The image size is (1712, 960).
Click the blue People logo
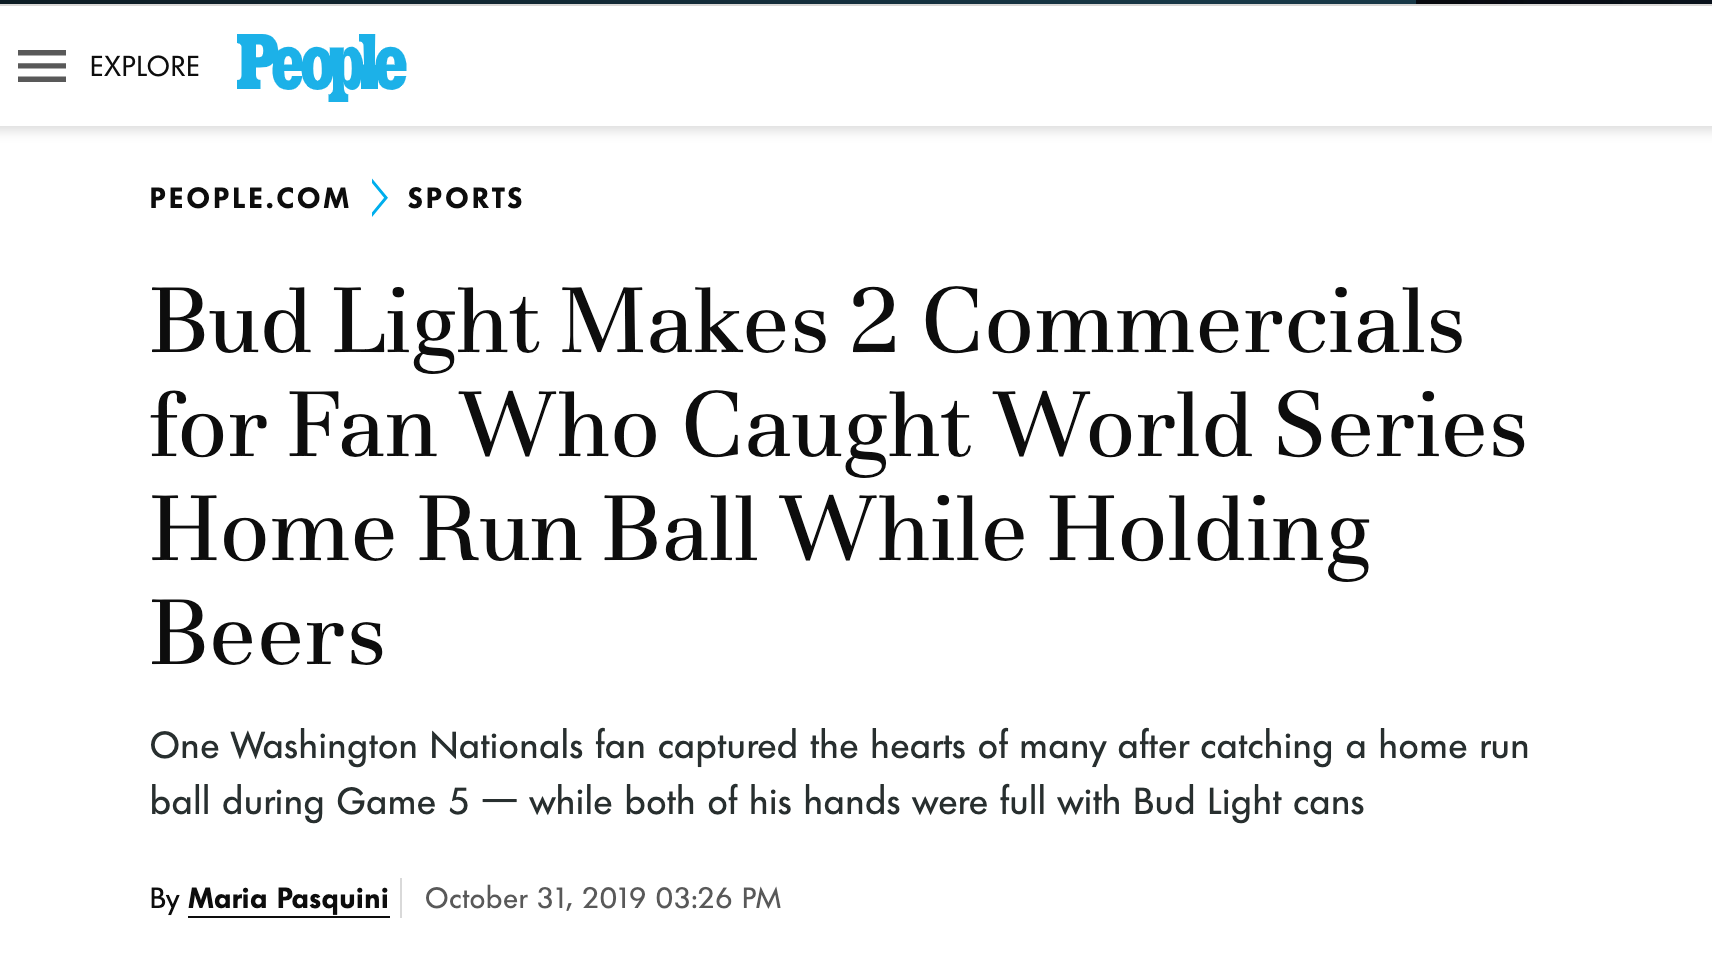click(x=321, y=66)
